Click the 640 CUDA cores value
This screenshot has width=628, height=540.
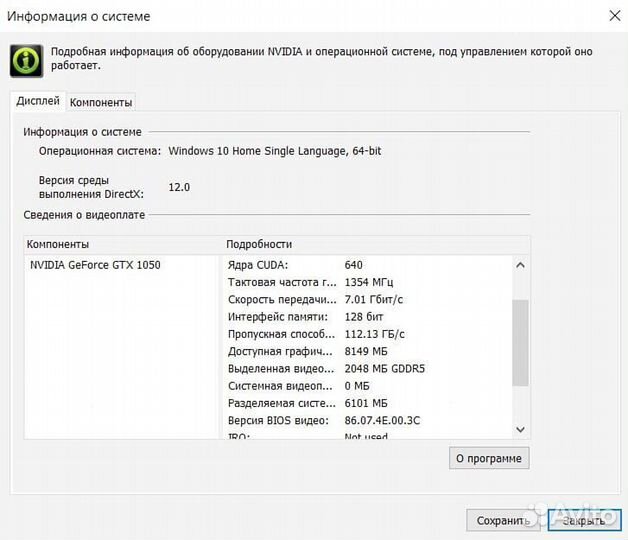tap(353, 265)
